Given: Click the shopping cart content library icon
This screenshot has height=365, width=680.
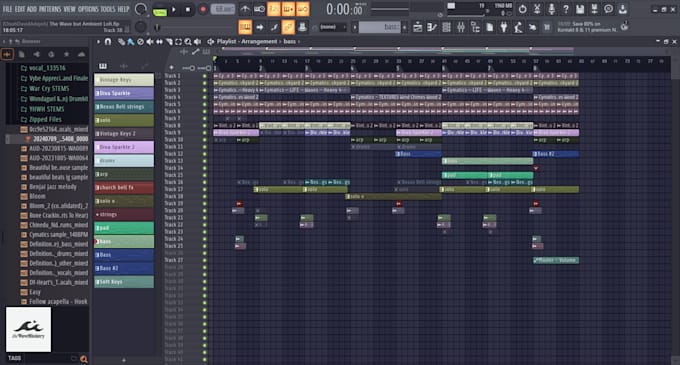Looking at the screenshot, I should [x=547, y=27].
